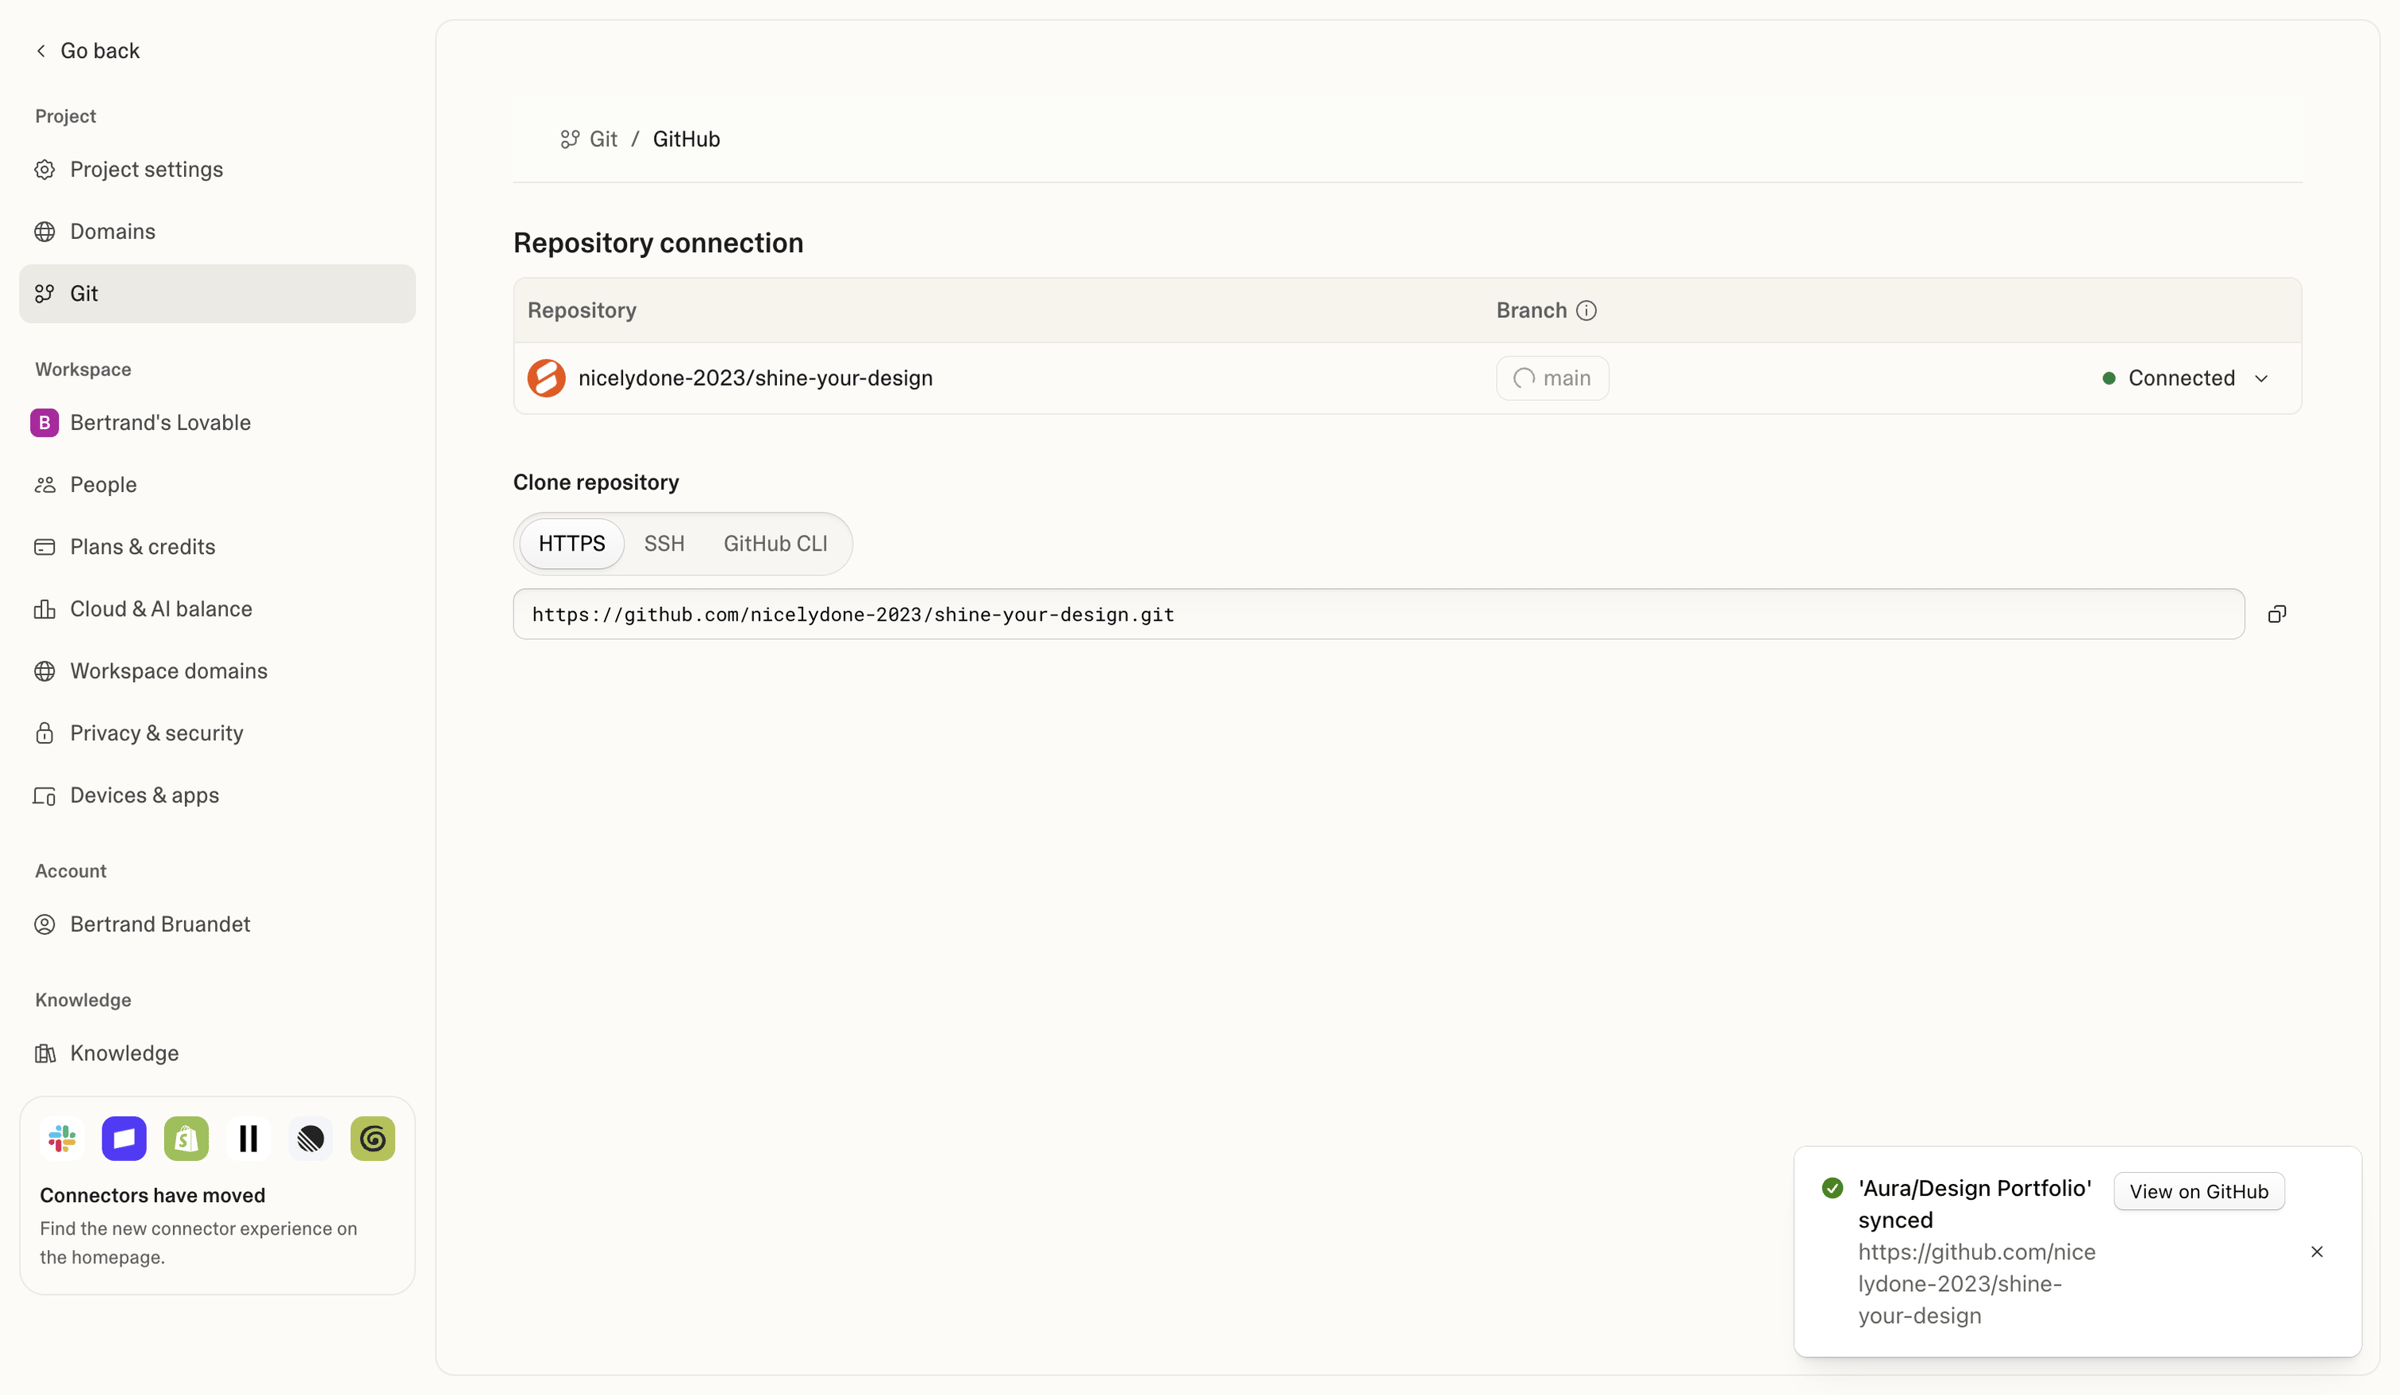Open Workspace domains page
Screen dimensions: 2400x1395
tap(217, 671)
